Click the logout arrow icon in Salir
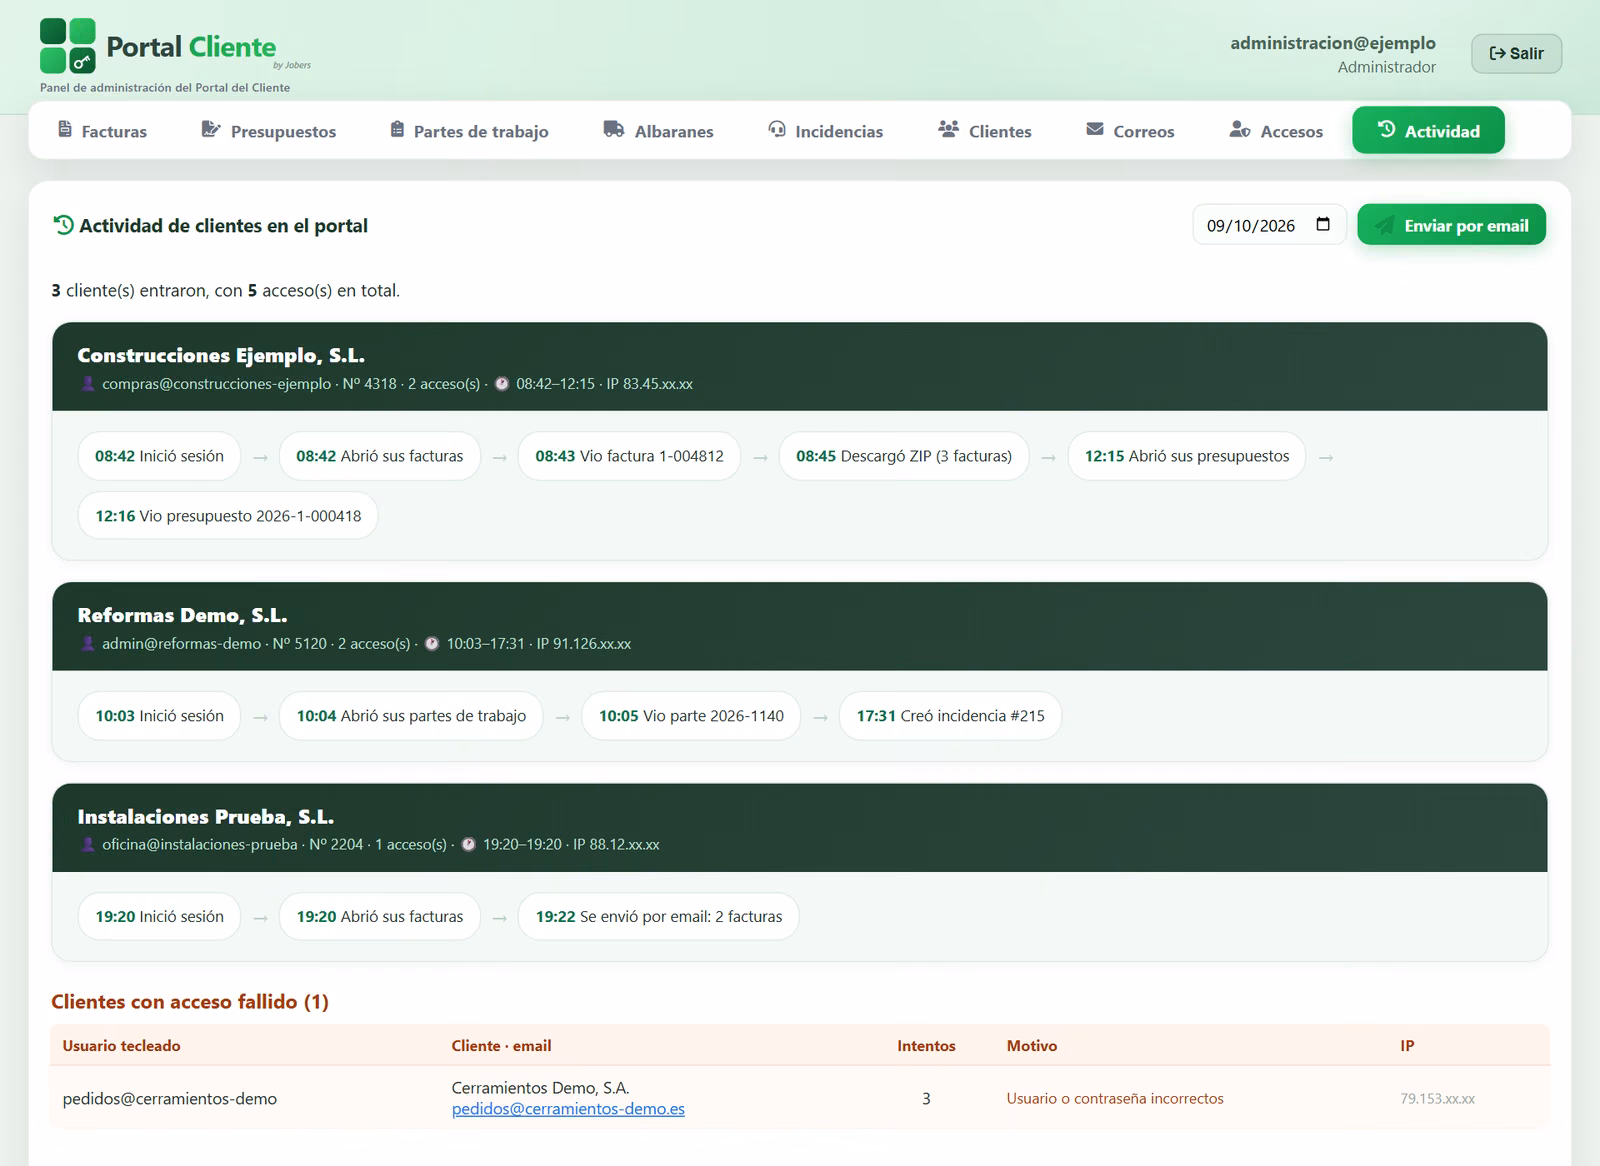The height and width of the screenshot is (1166, 1600). (x=1497, y=54)
